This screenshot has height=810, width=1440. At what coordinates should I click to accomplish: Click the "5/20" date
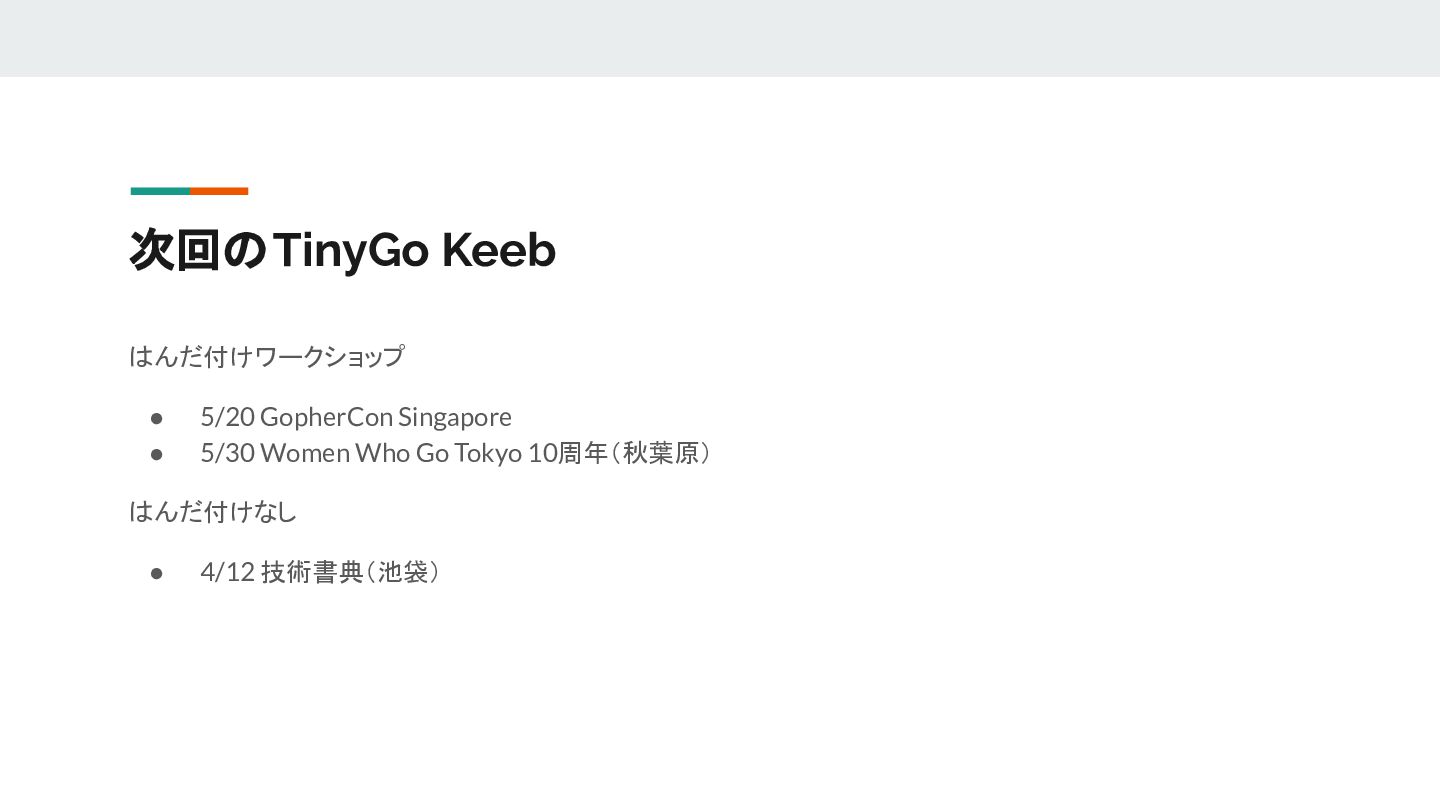coord(227,417)
